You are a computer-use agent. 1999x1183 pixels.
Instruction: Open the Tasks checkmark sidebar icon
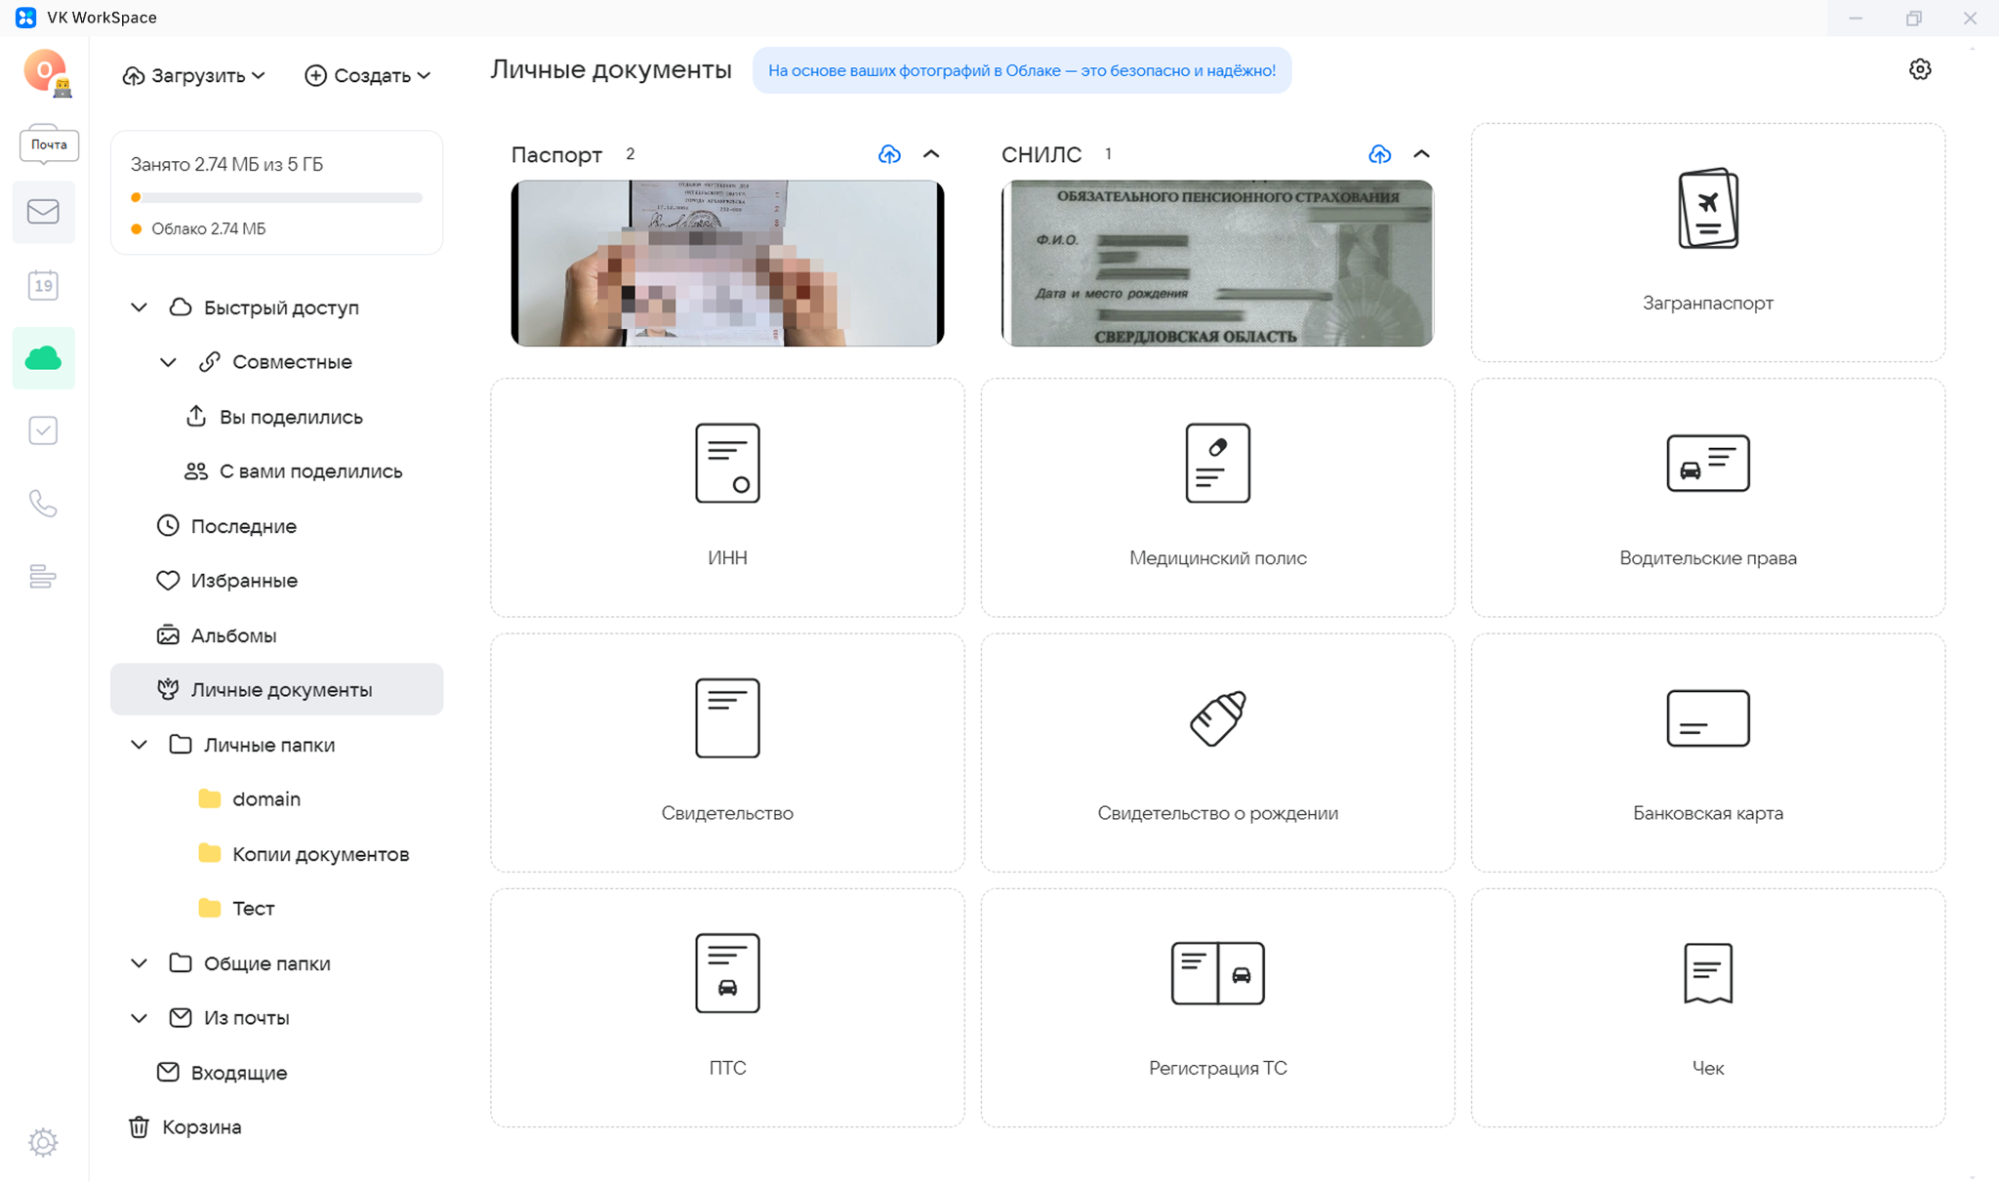coord(43,431)
